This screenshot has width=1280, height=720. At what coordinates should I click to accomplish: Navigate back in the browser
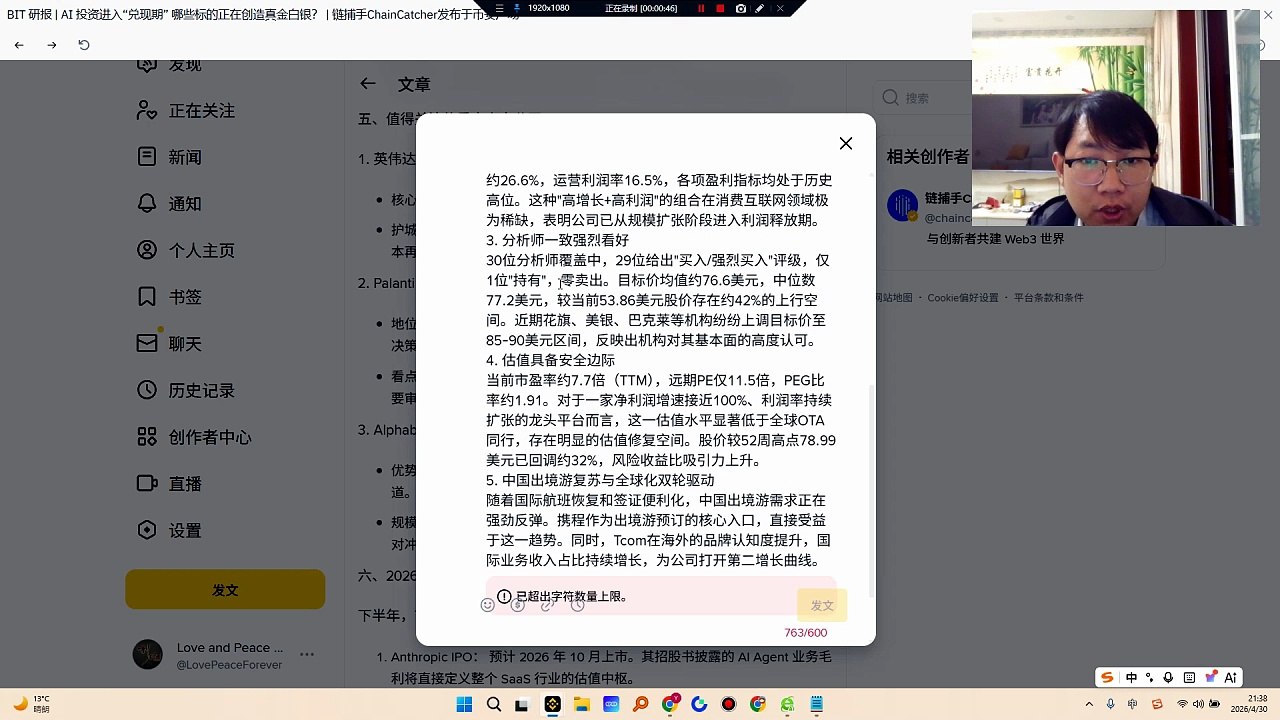tap(19, 45)
